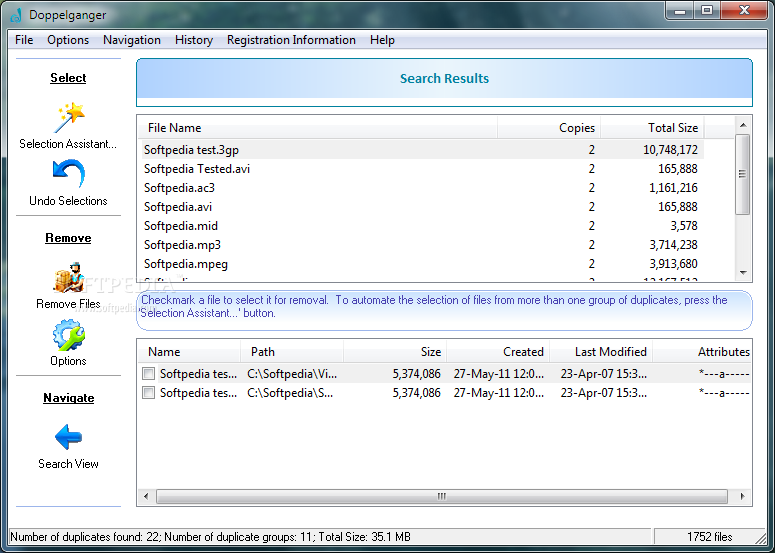The width and height of the screenshot is (775, 553).
Task: Click the details pane horizontal scrollbar thumb
Action: (441, 496)
